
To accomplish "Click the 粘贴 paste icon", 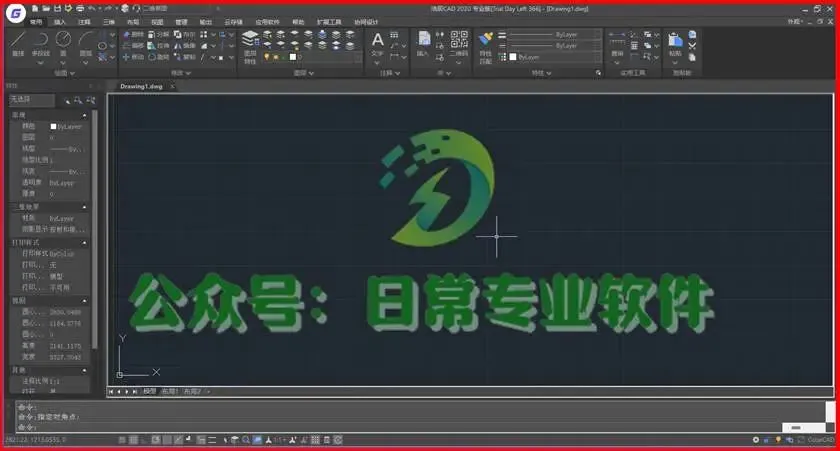I will (x=675, y=44).
